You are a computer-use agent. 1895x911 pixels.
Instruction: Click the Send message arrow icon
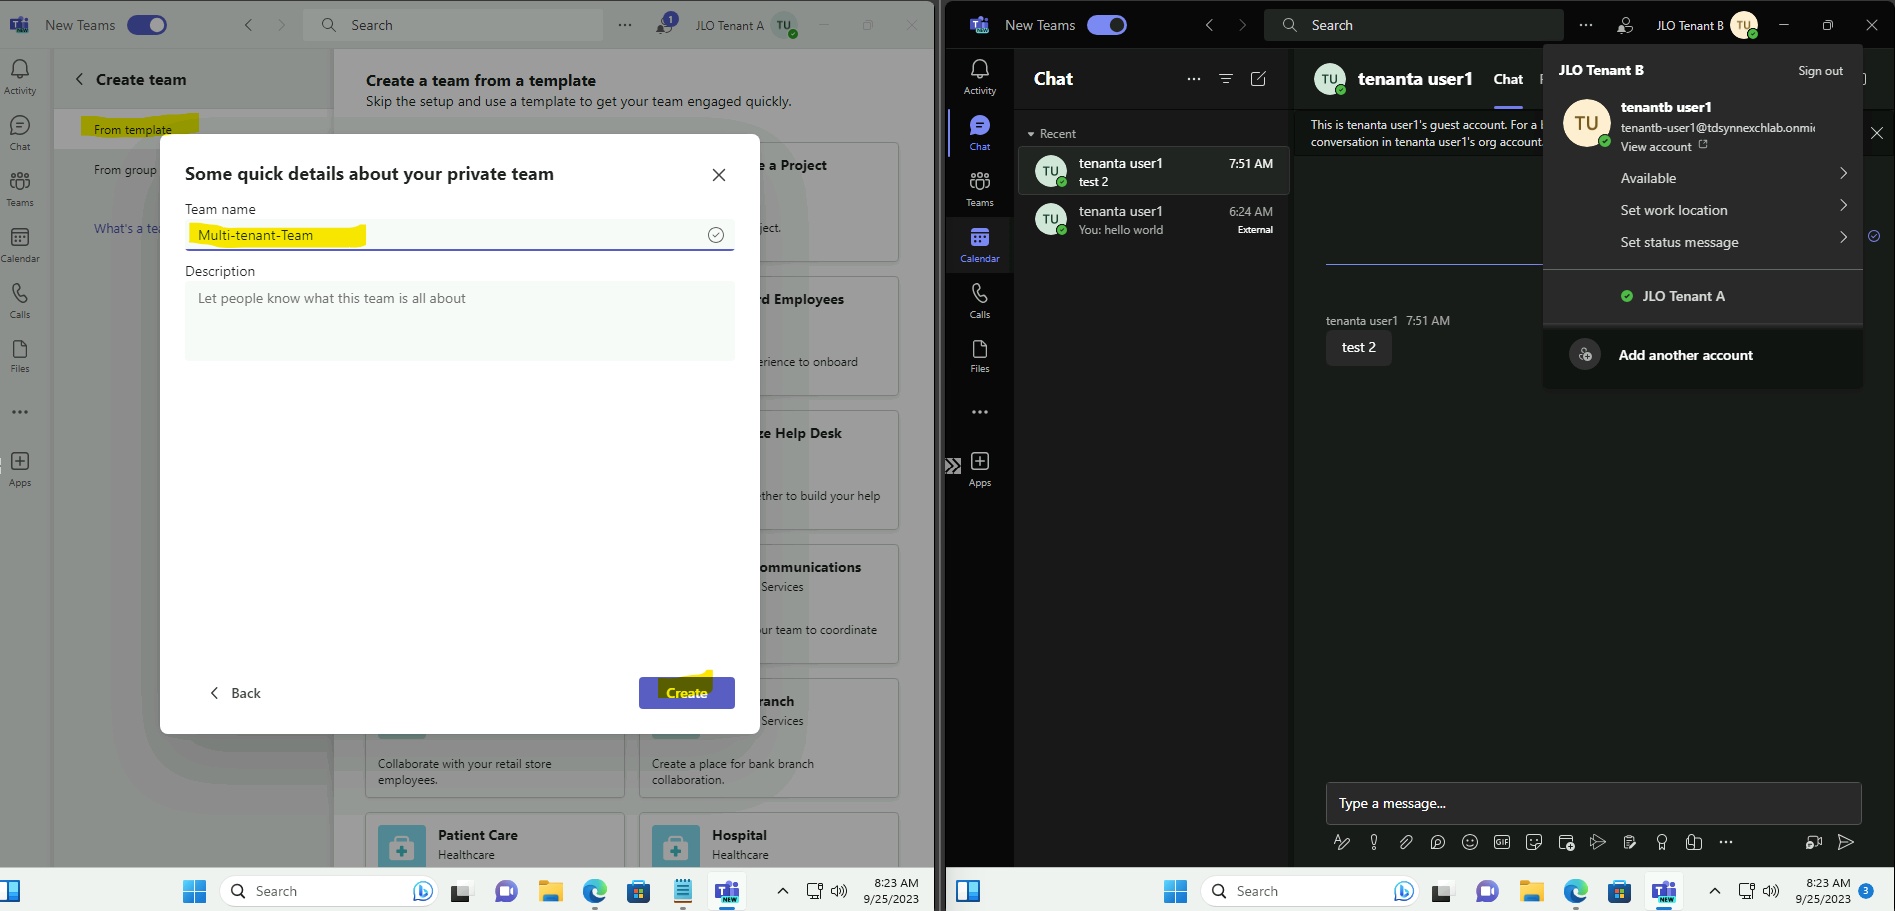click(x=1846, y=842)
